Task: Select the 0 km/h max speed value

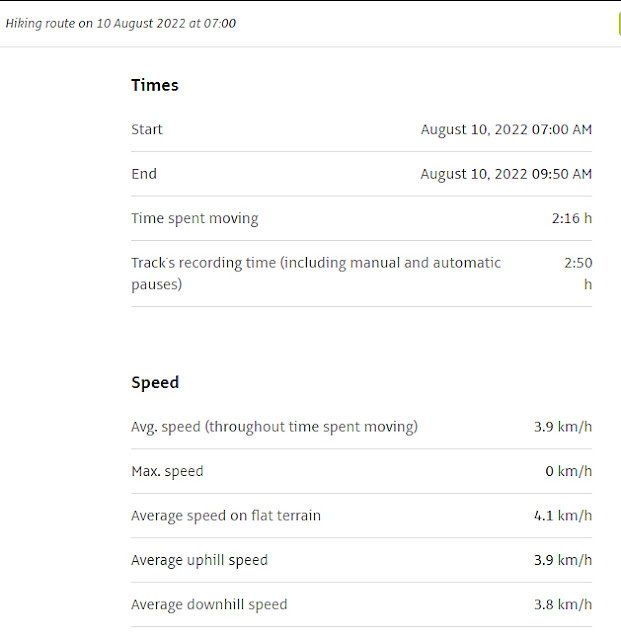Action: (x=568, y=471)
